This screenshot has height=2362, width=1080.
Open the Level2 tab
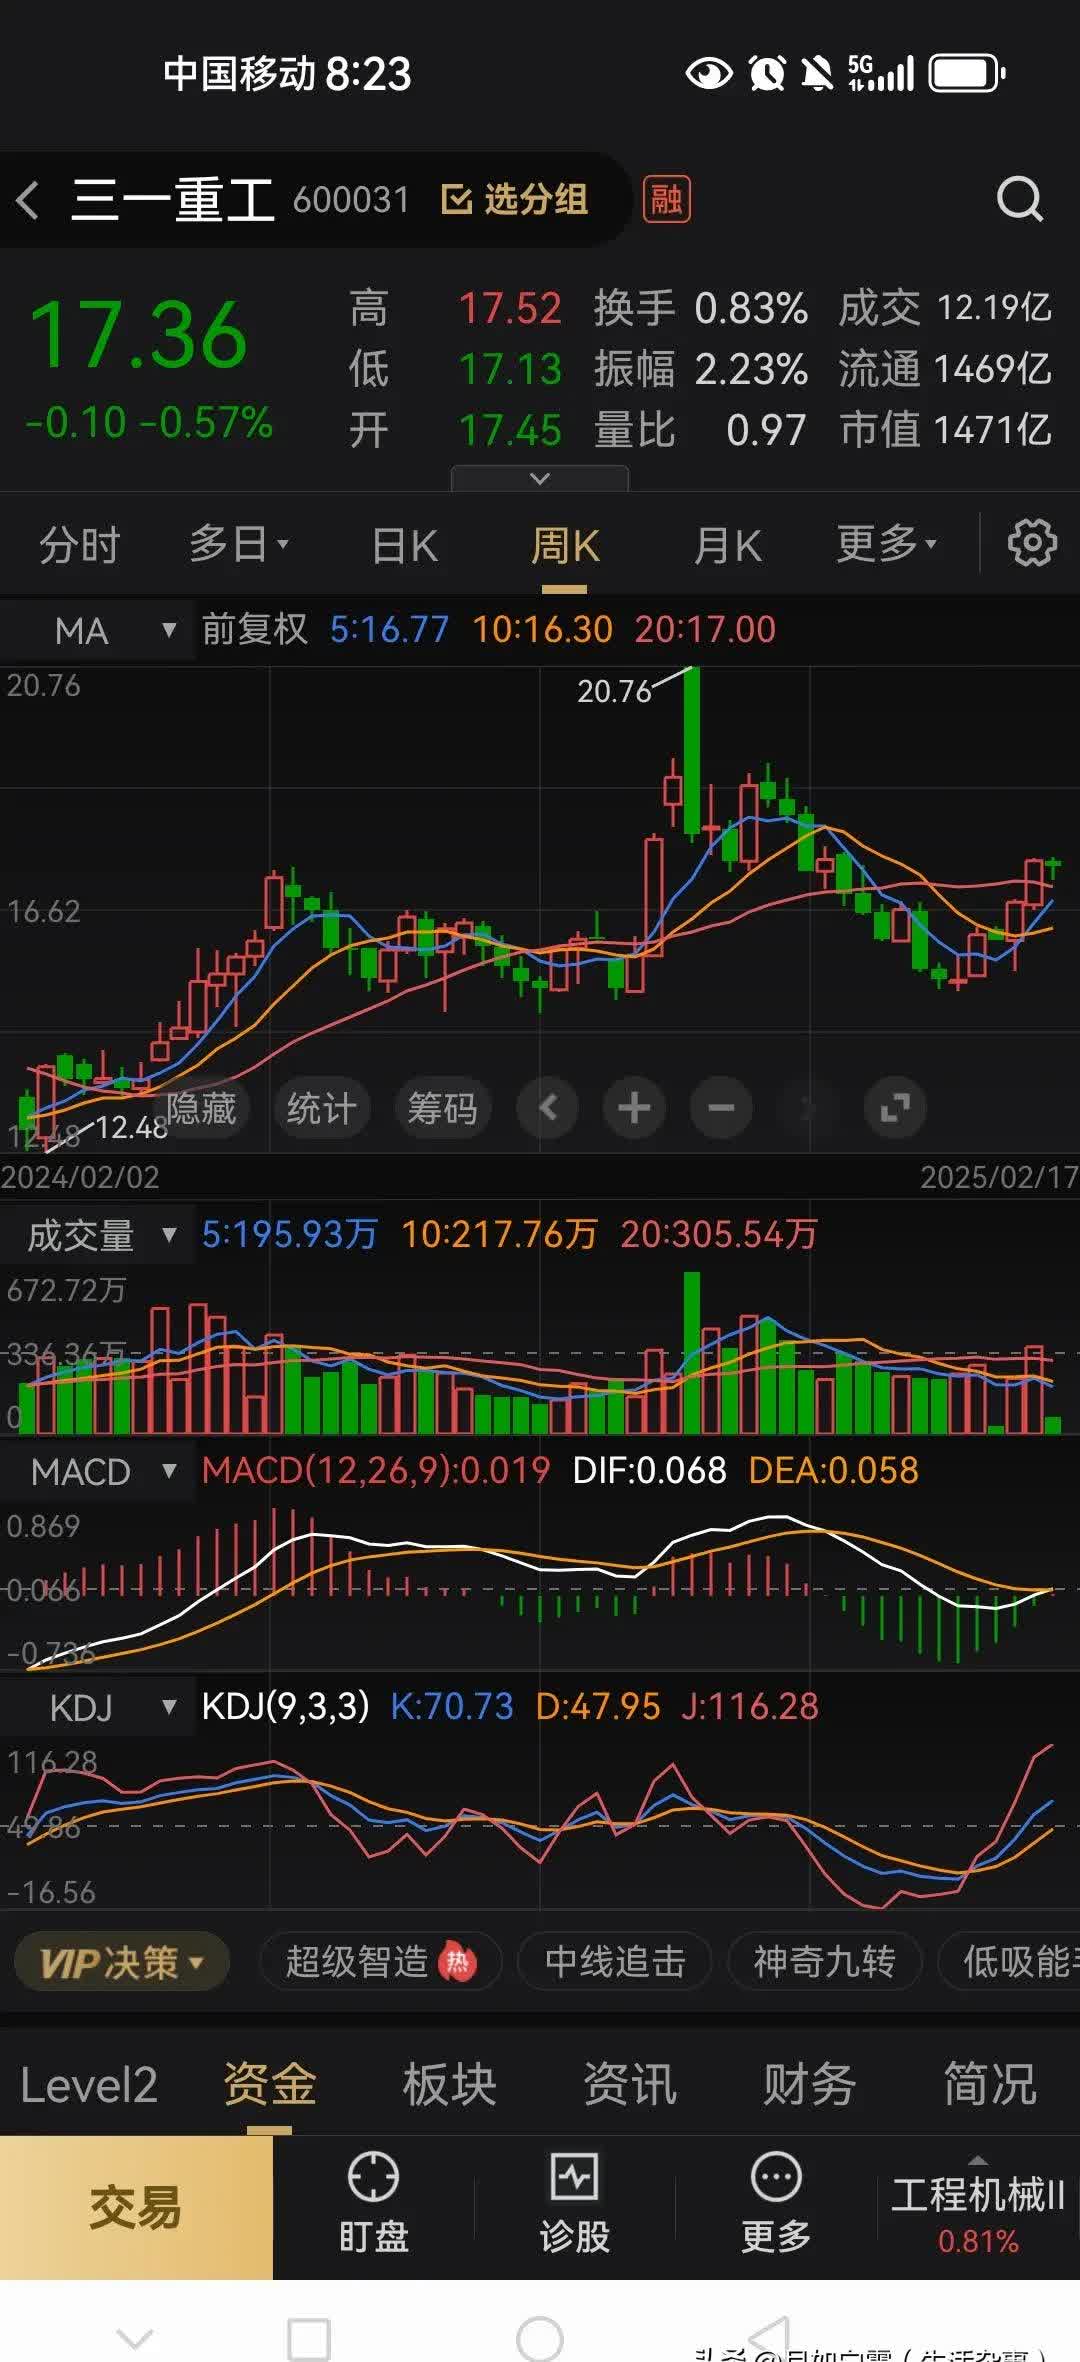(89, 2085)
